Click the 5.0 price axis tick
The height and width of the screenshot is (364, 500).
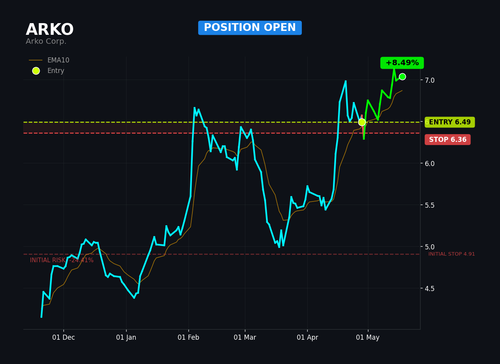tap(430, 247)
